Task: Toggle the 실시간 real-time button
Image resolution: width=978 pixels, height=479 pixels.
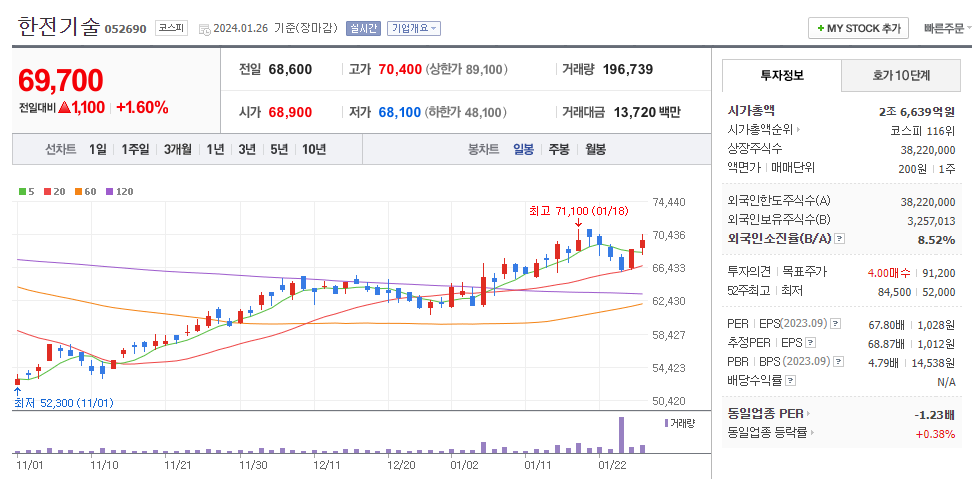Action: (363, 29)
